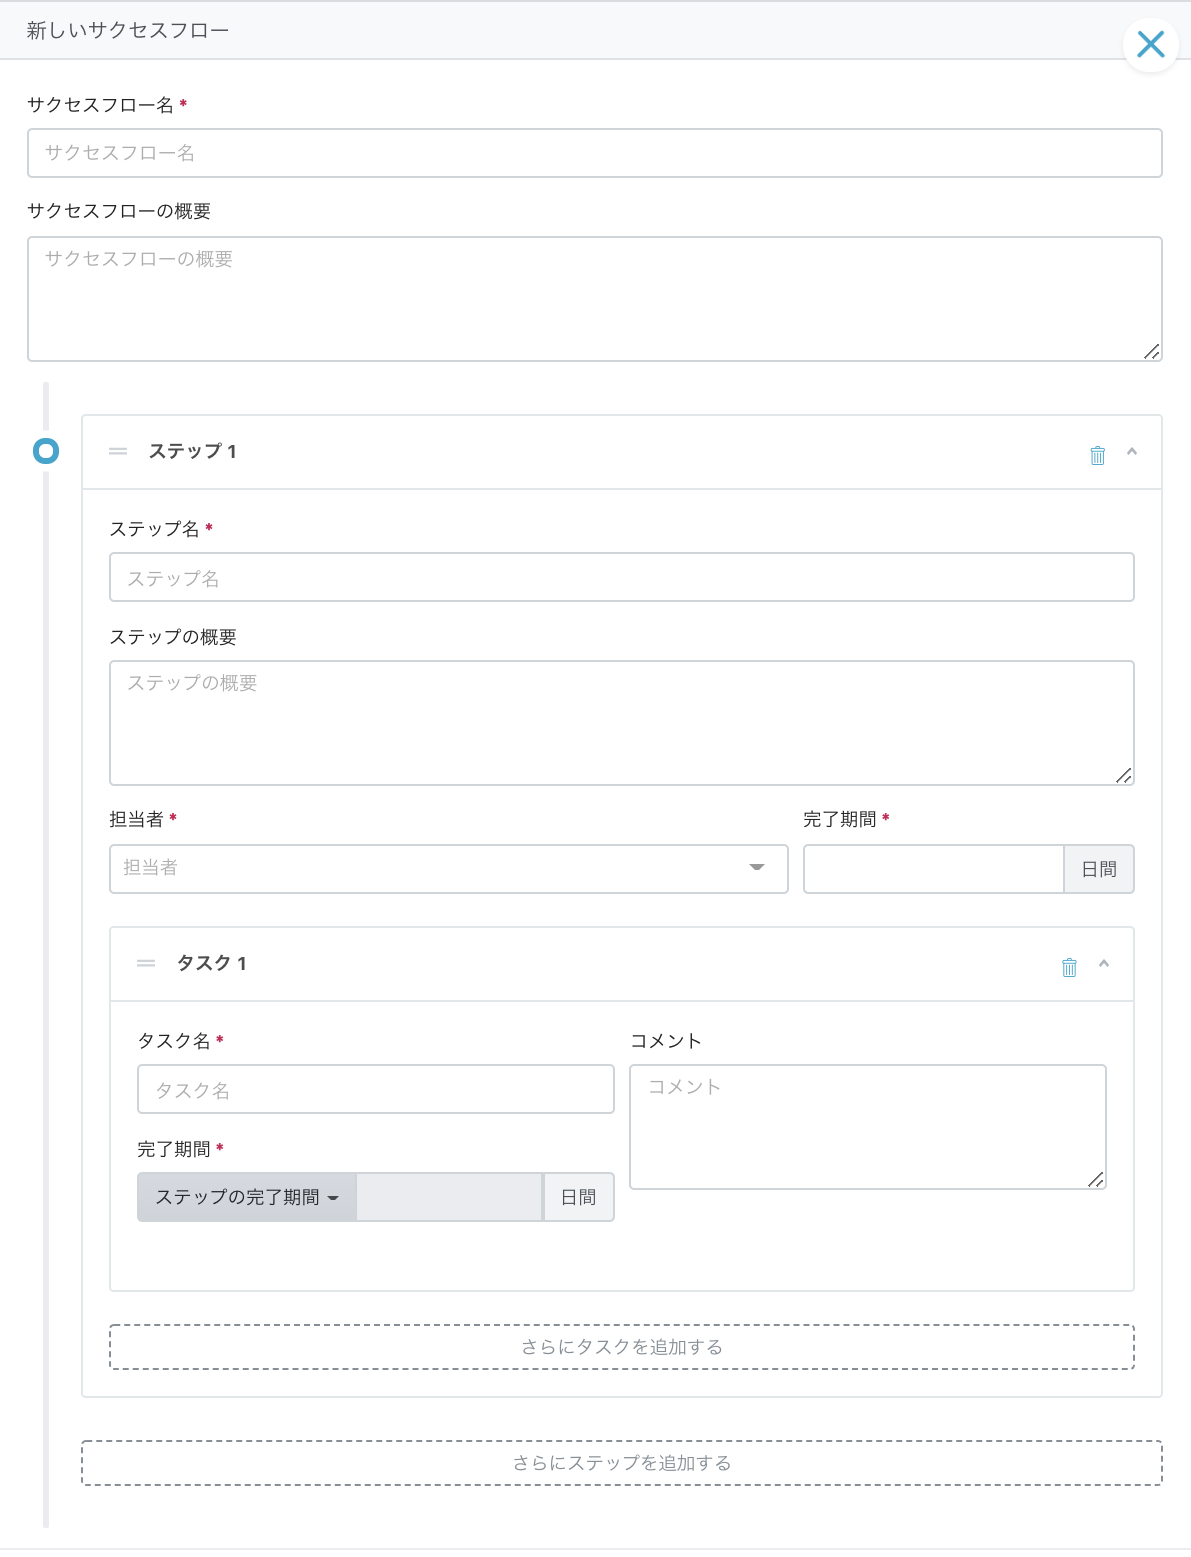Click サクセスフローの概要 textarea resize handle
Viewport: 1191px width, 1557px height.
coord(1151,351)
